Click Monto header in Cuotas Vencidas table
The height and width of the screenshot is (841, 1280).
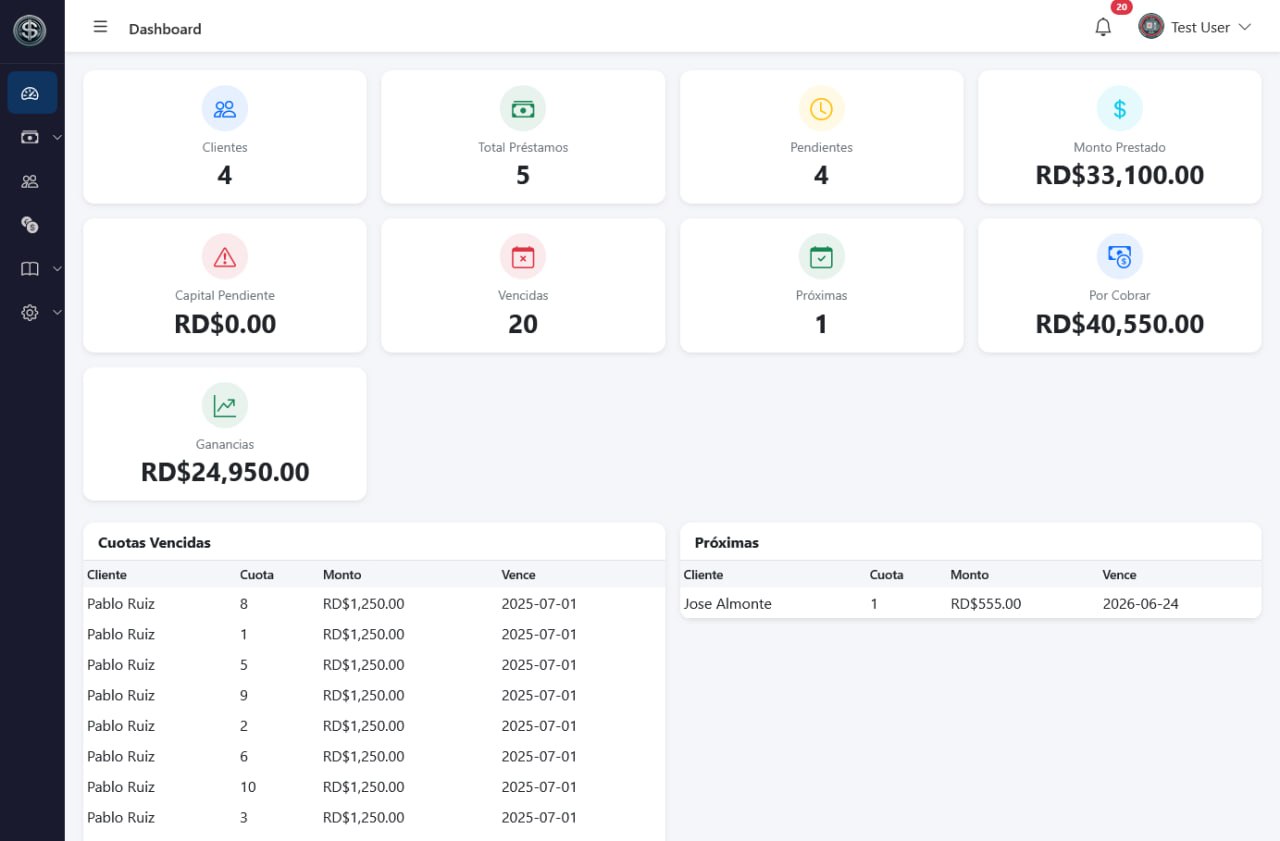(342, 575)
